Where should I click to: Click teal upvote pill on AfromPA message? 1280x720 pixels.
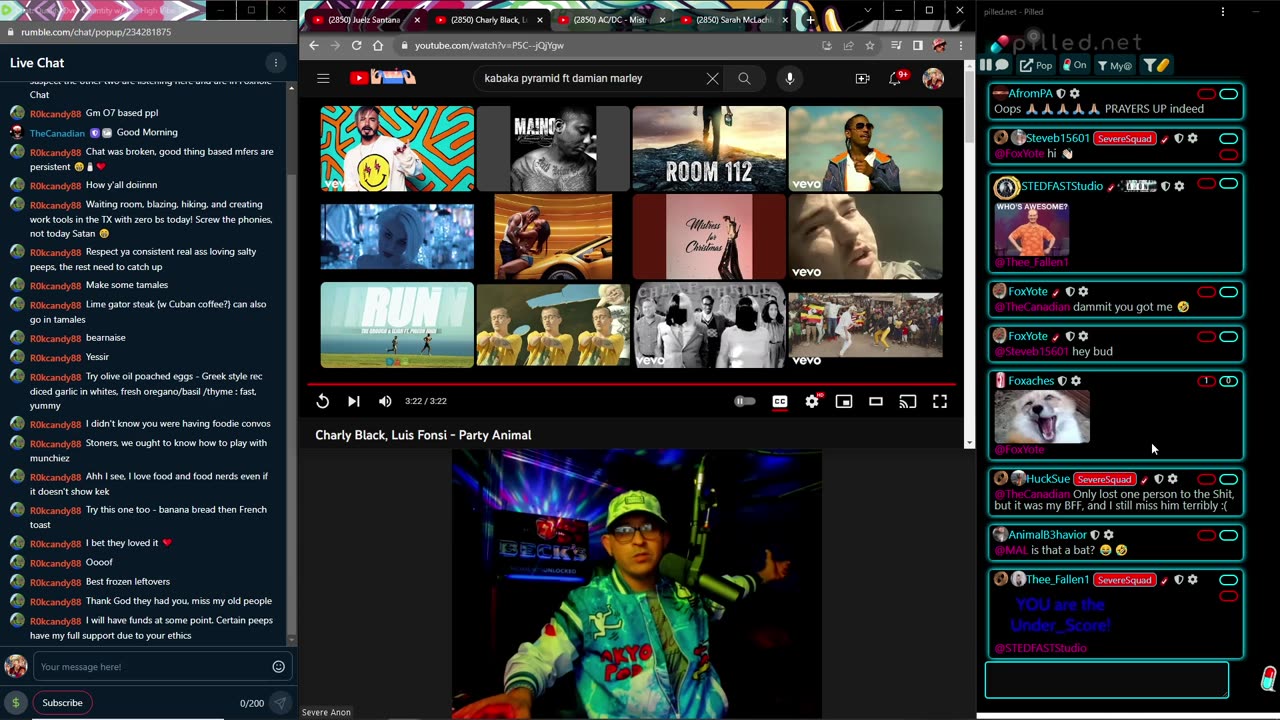click(x=1228, y=95)
